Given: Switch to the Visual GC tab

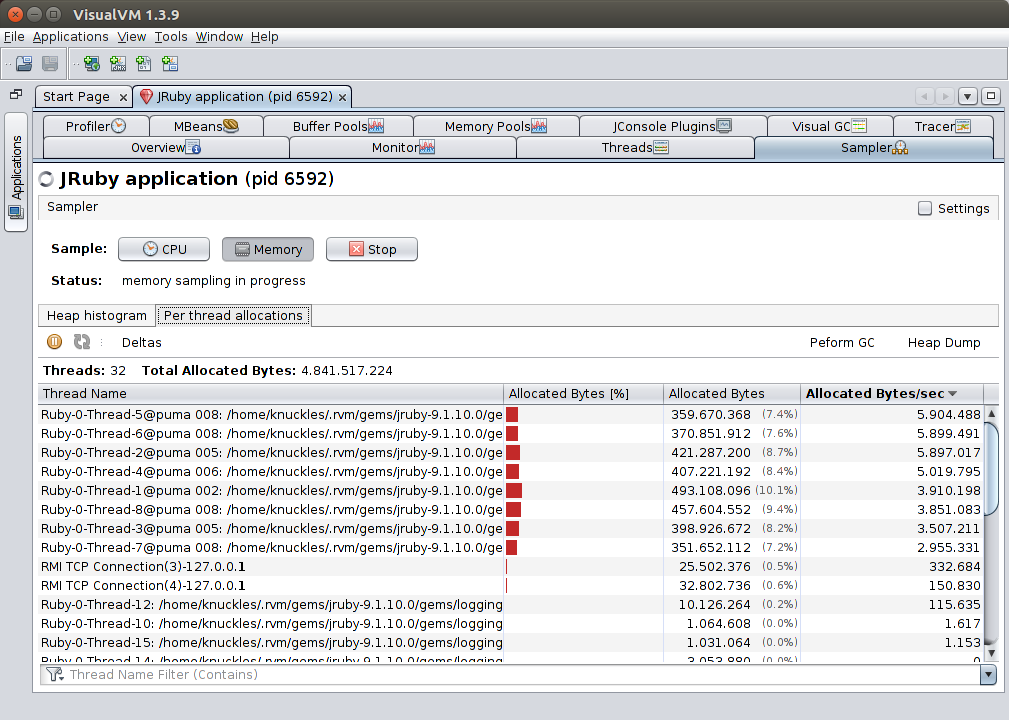Looking at the screenshot, I should (x=829, y=126).
